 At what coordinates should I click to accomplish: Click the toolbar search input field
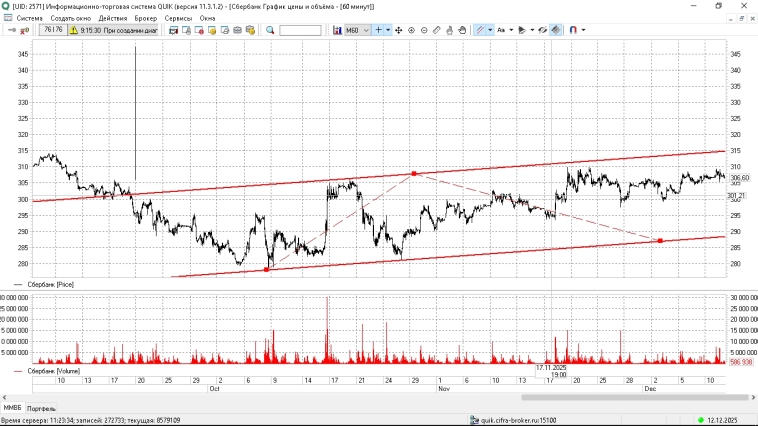pyautogui.click(x=300, y=30)
